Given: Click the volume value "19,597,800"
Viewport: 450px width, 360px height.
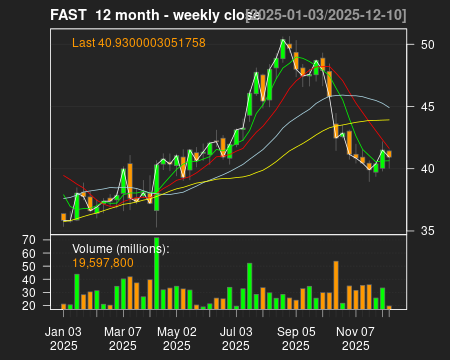Looking at the screenshot, I should click(103, 263).
